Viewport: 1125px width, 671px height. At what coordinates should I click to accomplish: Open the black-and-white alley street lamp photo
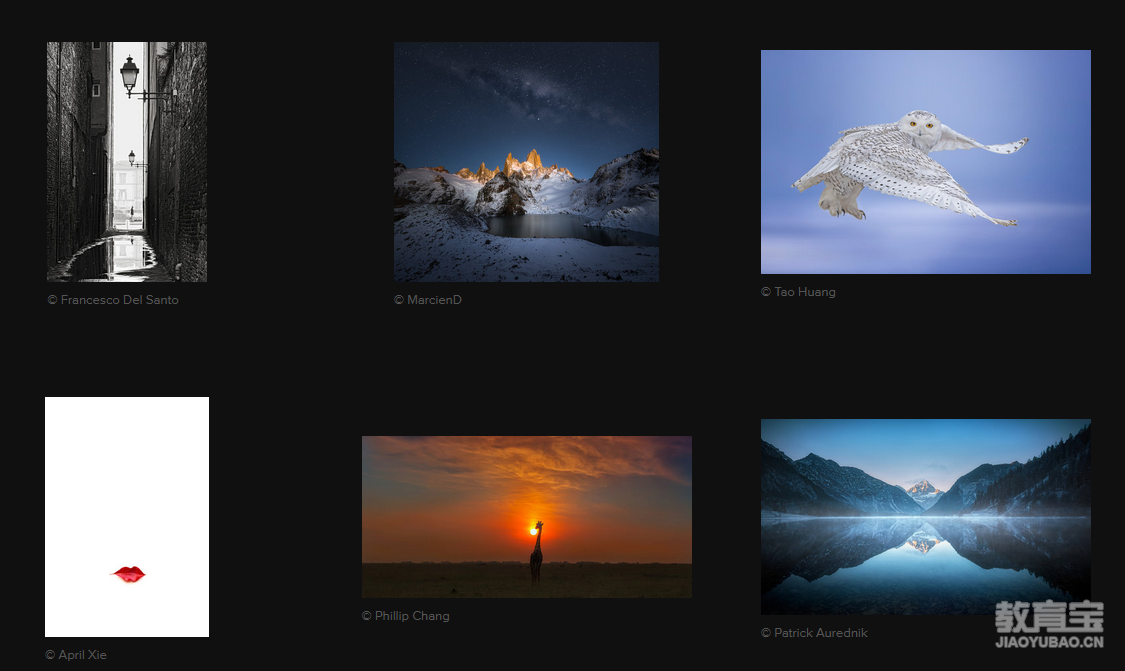tap(127, 161)
